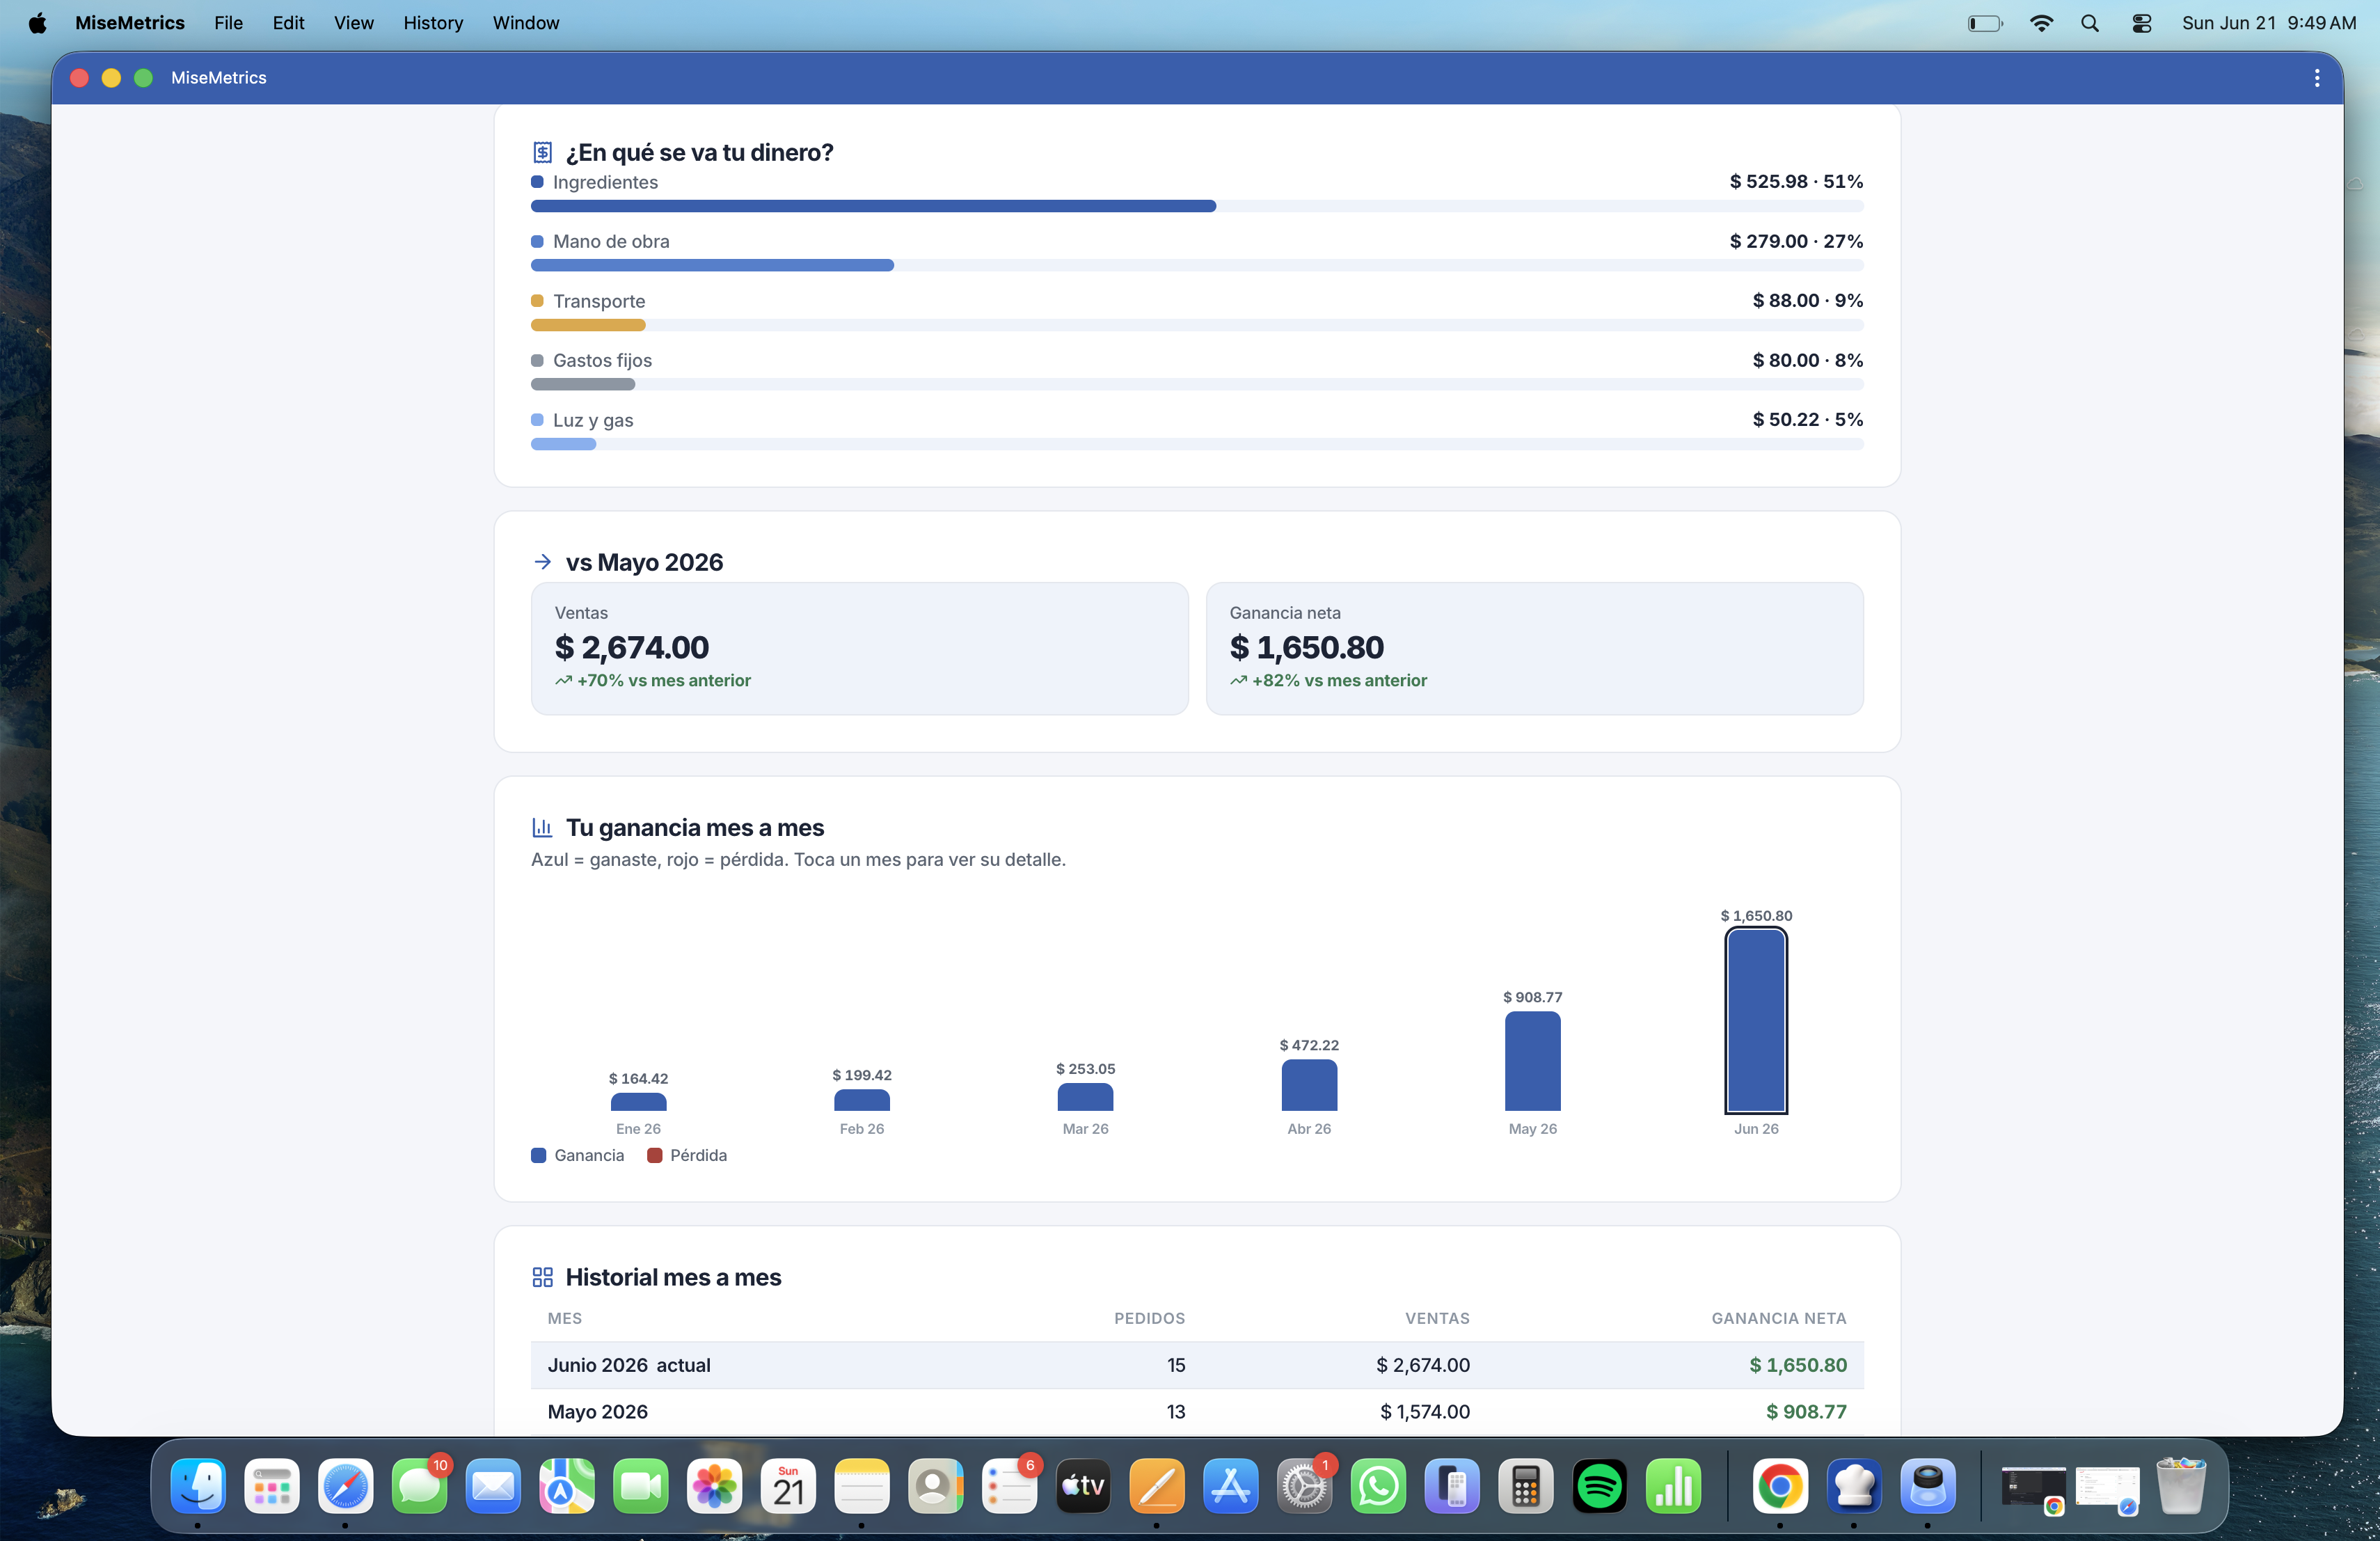Select the 'Junio 2026 actual' table row
This screenshot has width=2380, height=1541.
(x=1197, y=1365)
